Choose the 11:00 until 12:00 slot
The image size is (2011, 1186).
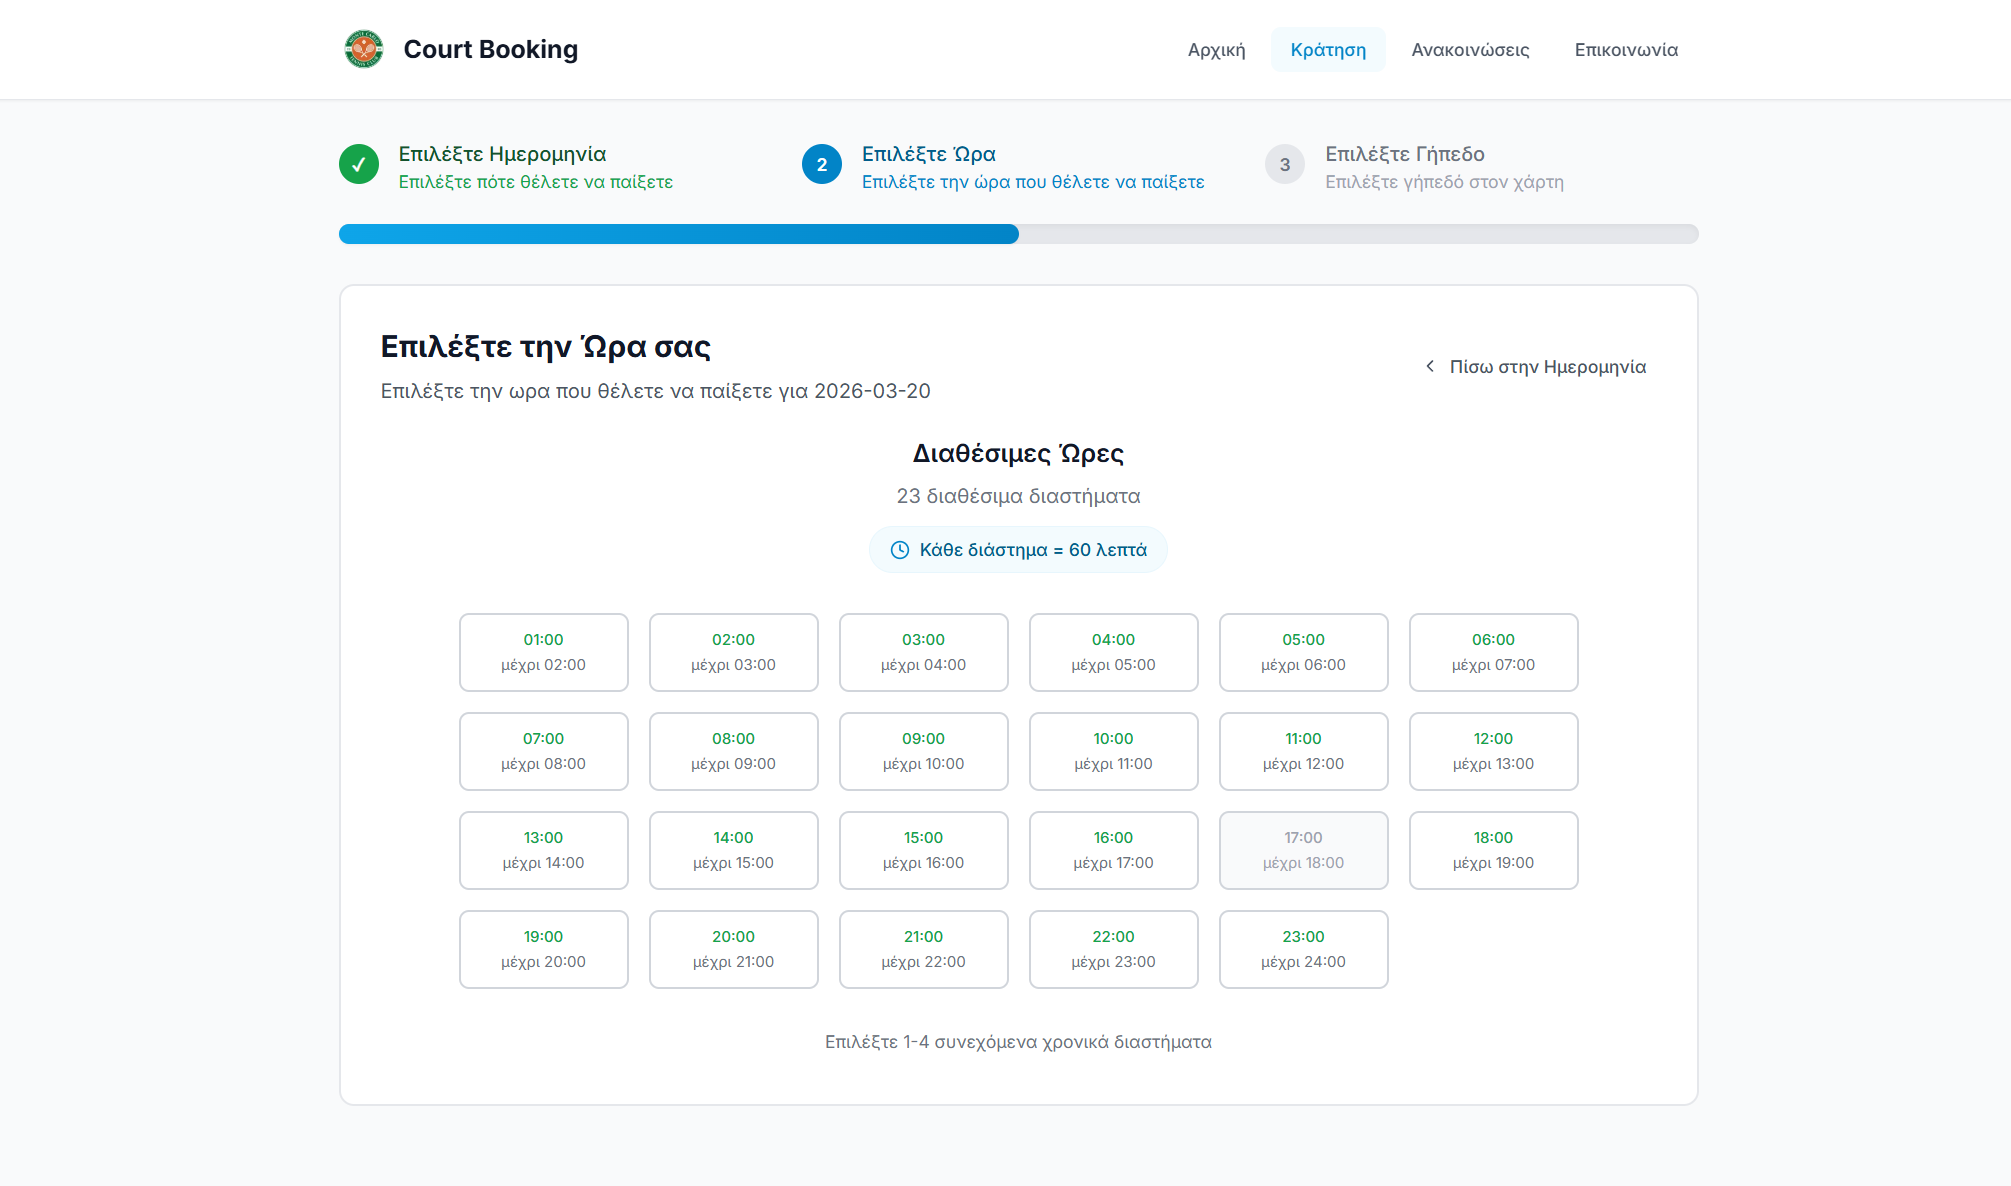[x=1304, y=751]
